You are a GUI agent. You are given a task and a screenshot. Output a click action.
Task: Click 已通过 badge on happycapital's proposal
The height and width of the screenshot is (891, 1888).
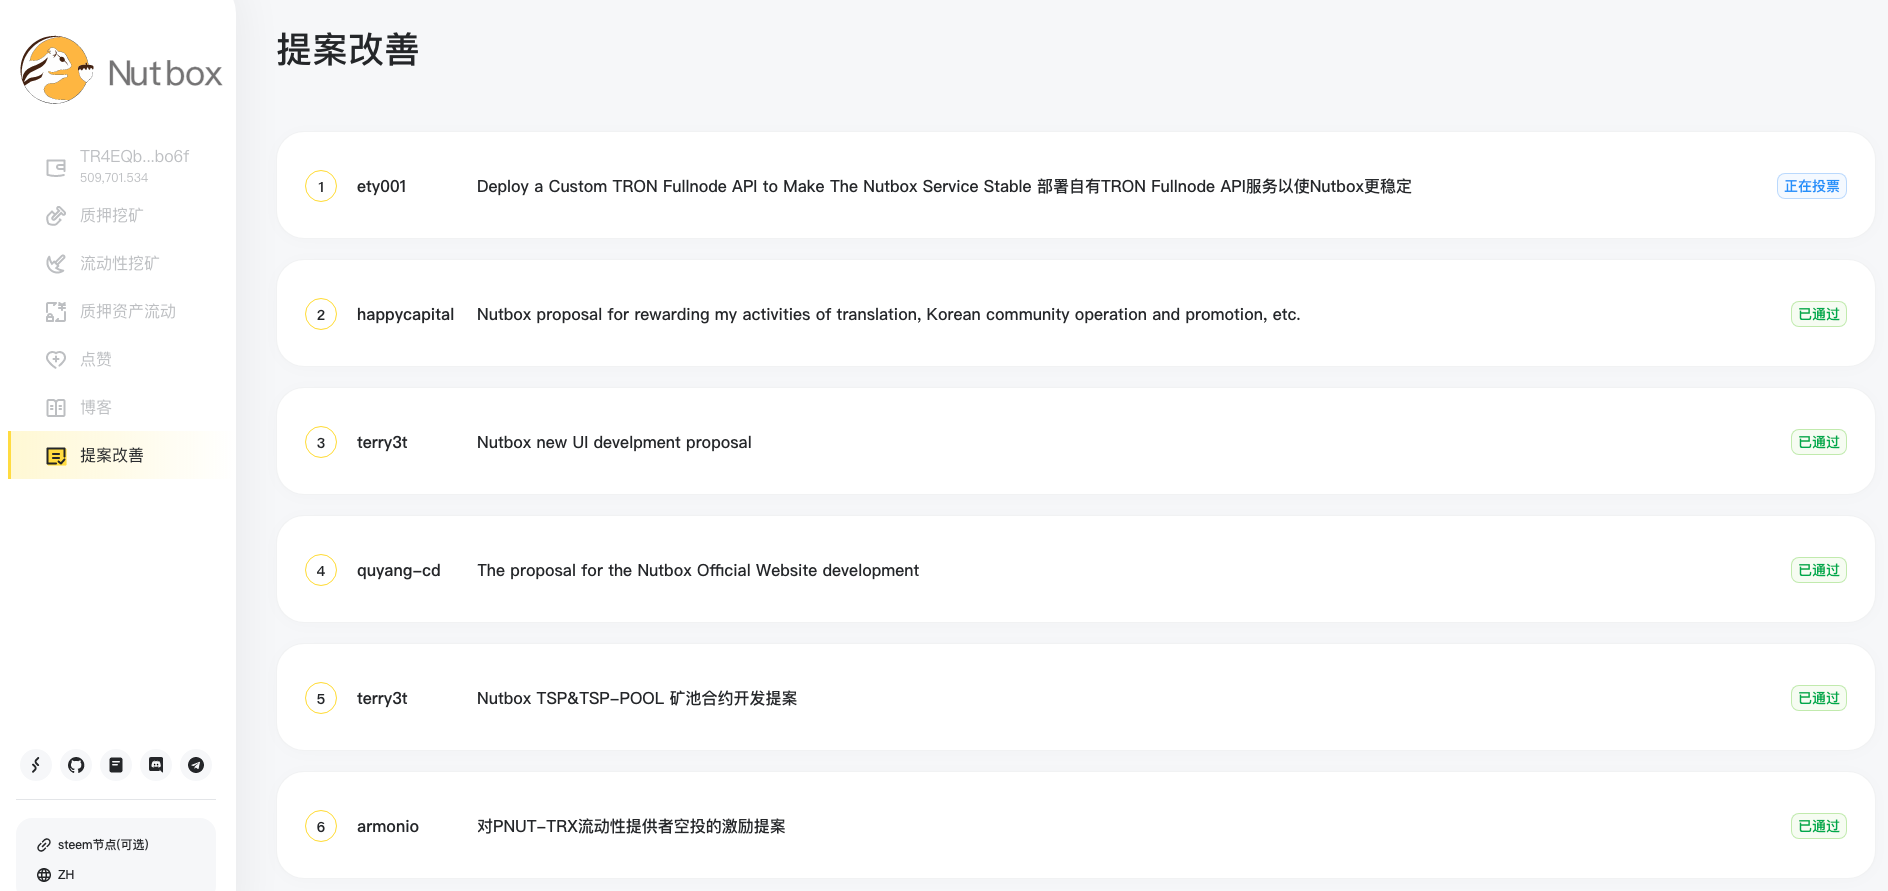pyautogui.click(x=1819, y=314)
